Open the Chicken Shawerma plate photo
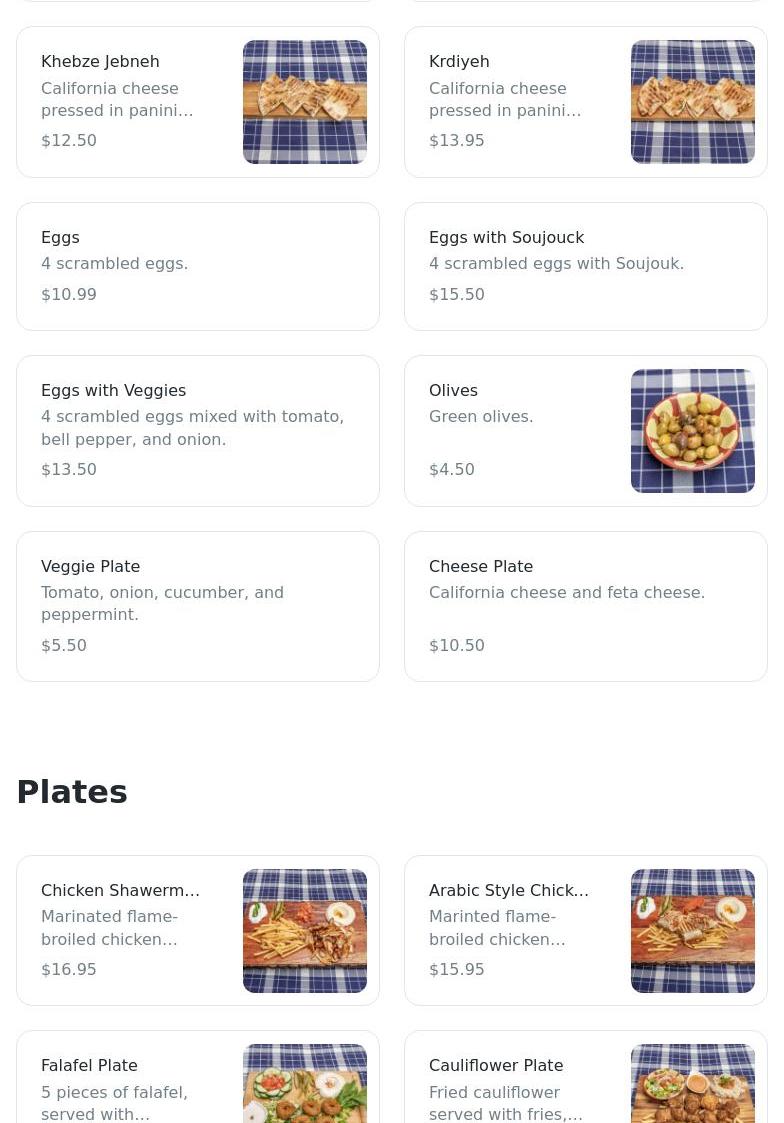 (305, 930)
